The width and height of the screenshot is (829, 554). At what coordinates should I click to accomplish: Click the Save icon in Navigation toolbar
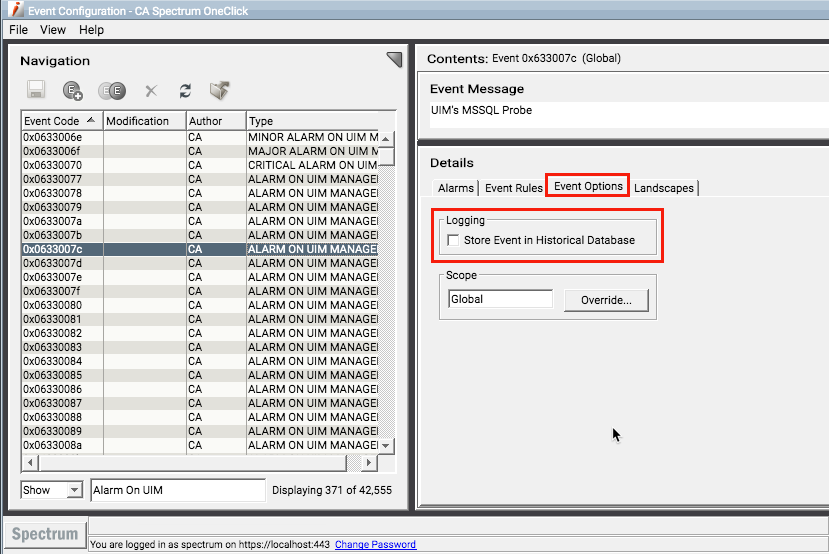(37, 91)
